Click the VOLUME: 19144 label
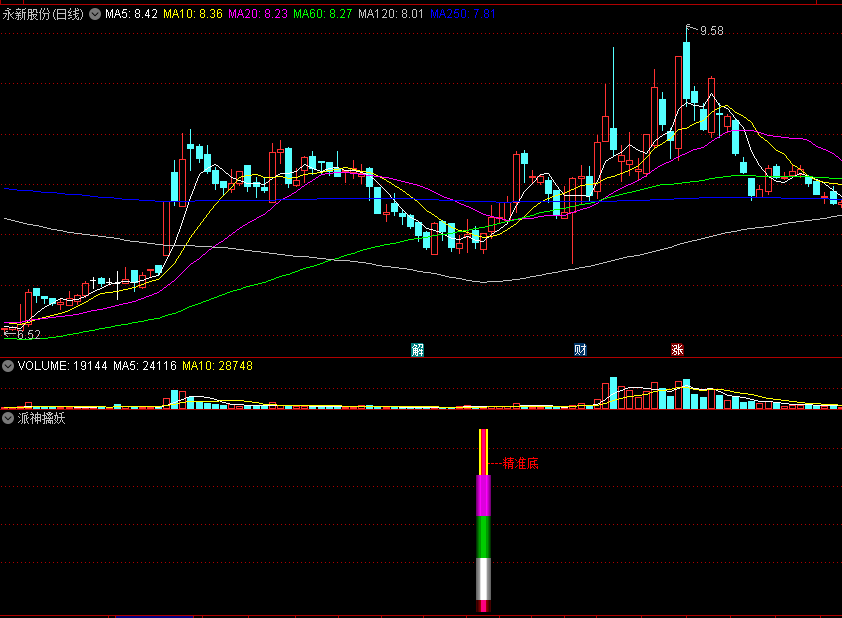The image size is (842, 618). (x=62, y=366)
